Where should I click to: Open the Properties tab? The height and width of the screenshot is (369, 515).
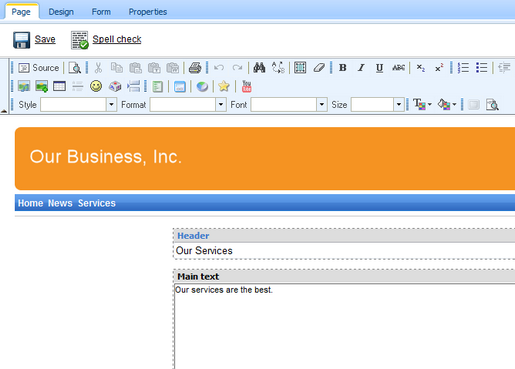148,12
